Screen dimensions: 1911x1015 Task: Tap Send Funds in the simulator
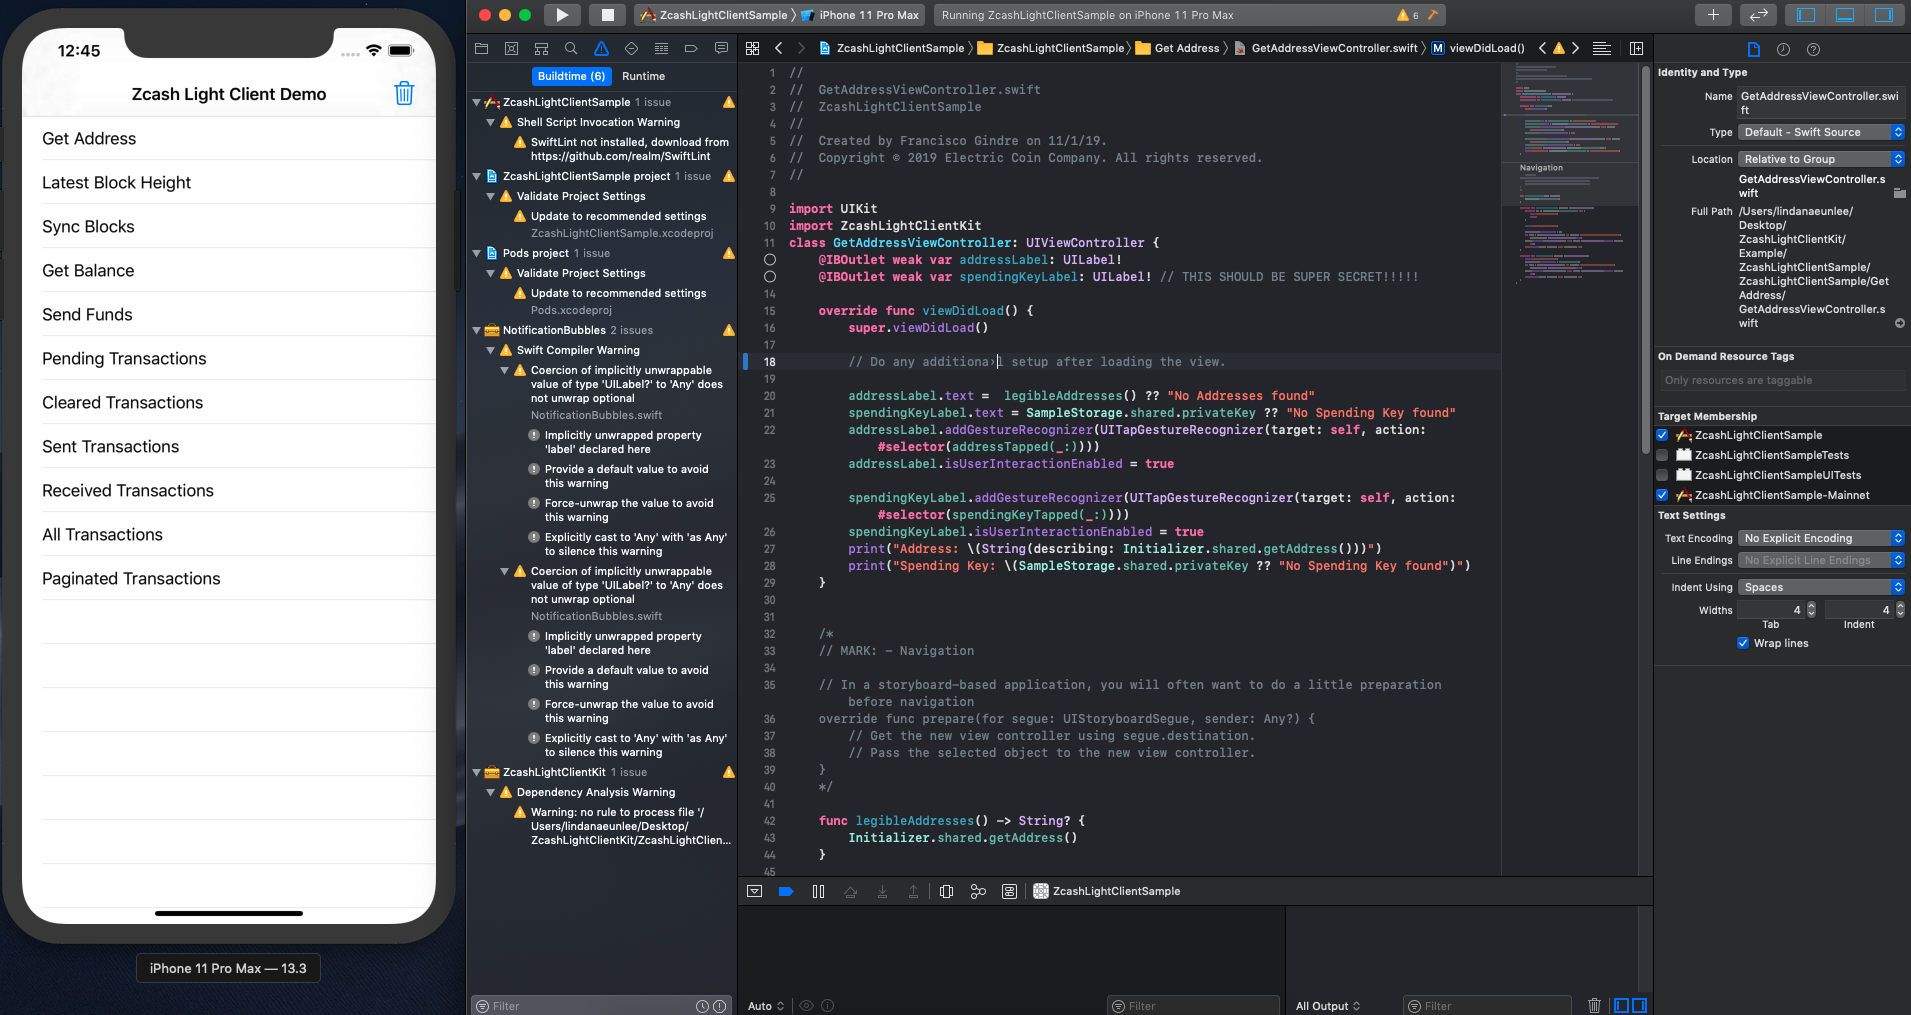[x=229, y=314]
